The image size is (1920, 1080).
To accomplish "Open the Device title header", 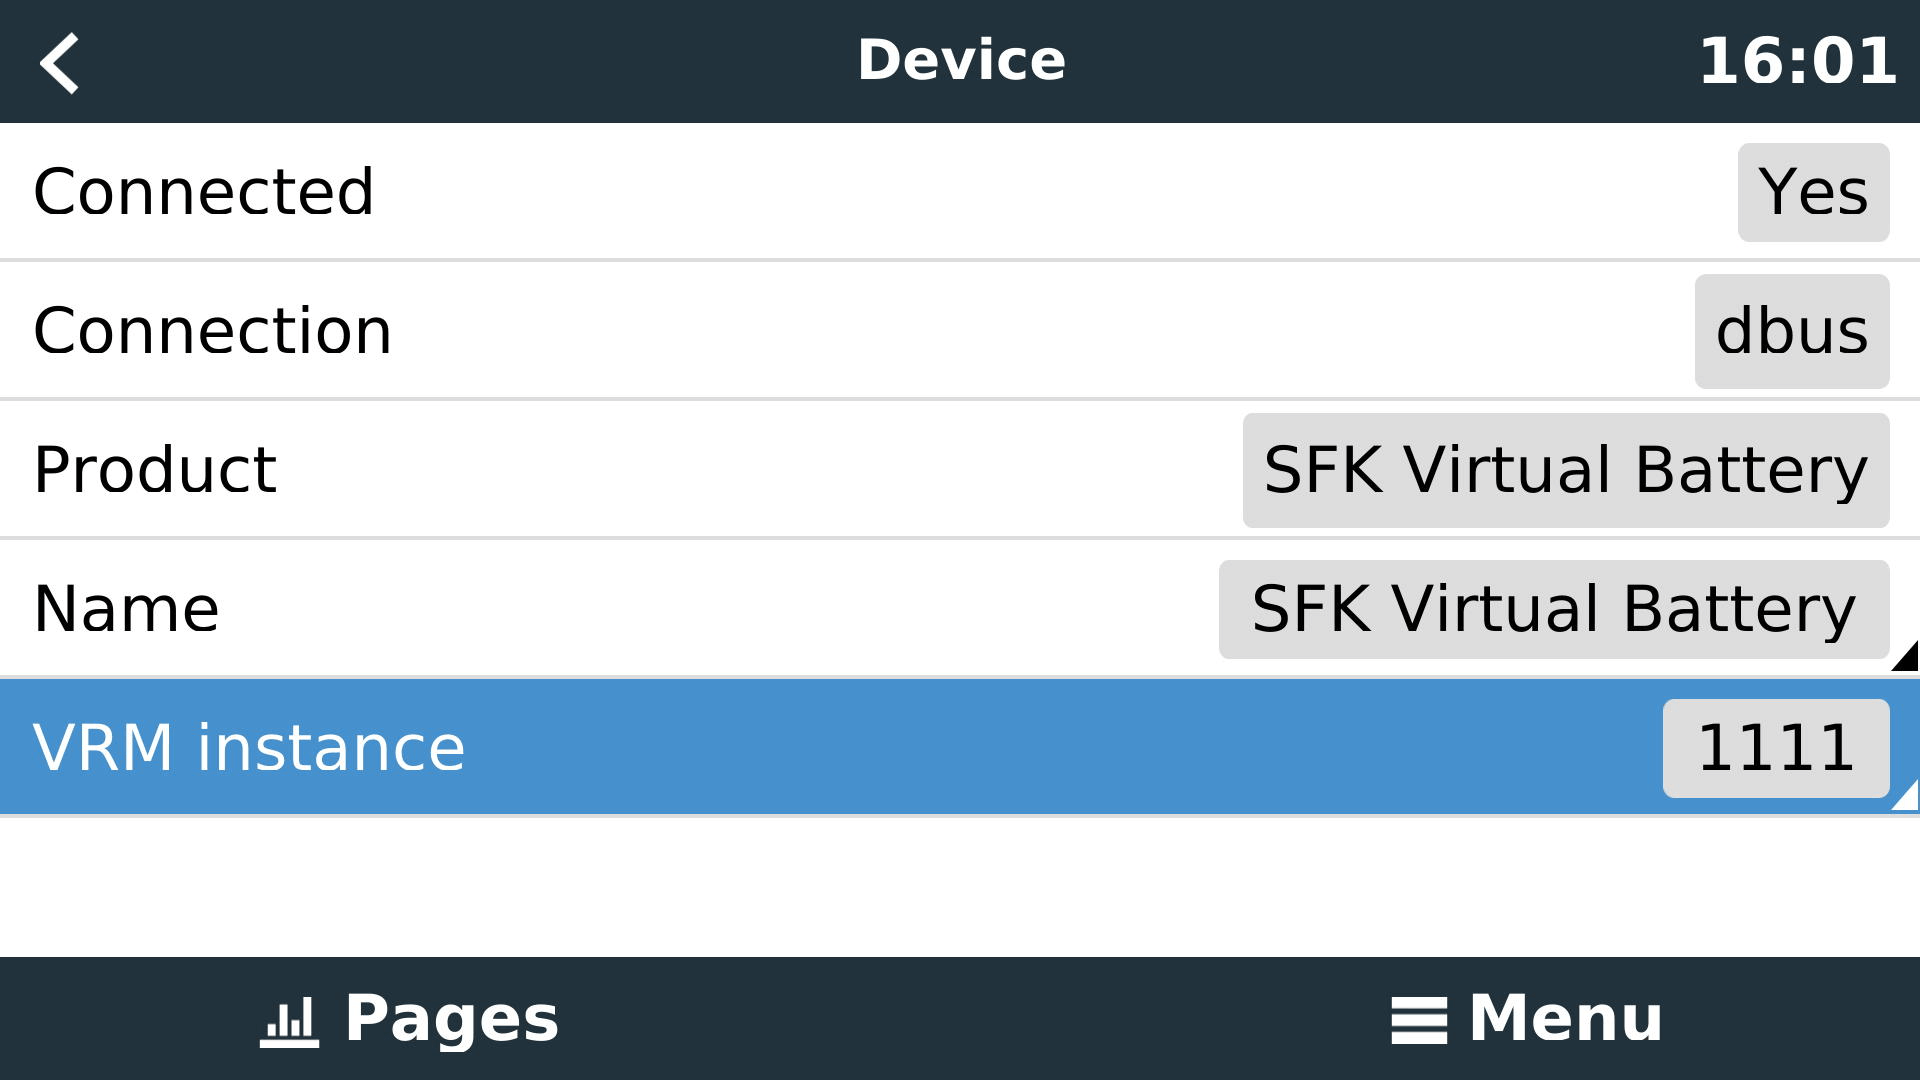I will tap(960, 60).
